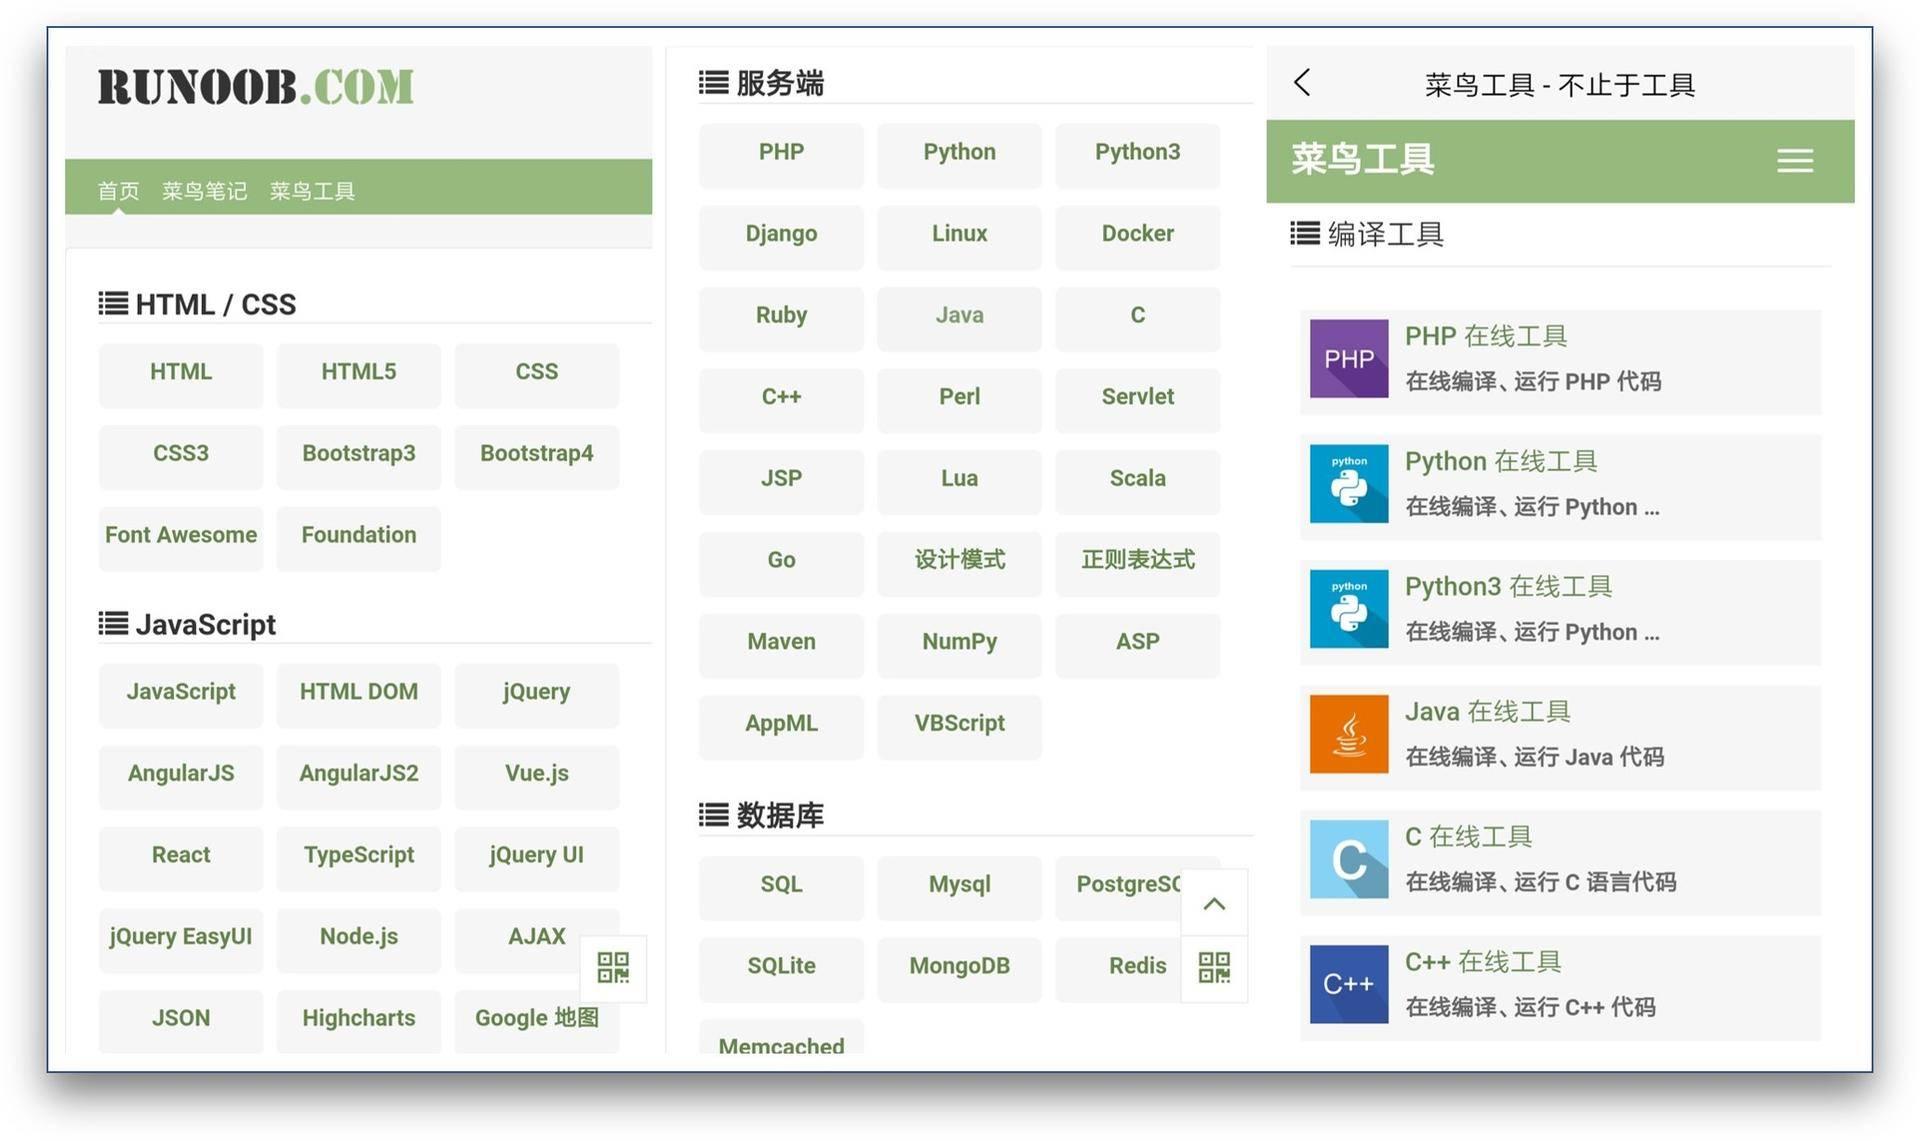Open the Python 在线工具 title link
This screenshot has height=1141, width=1920.
(1500, 461)
